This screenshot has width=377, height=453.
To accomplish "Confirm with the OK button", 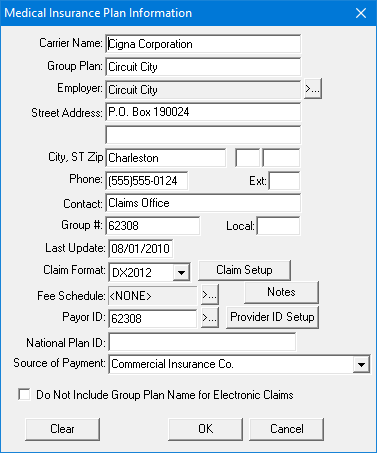I will 205,429.
